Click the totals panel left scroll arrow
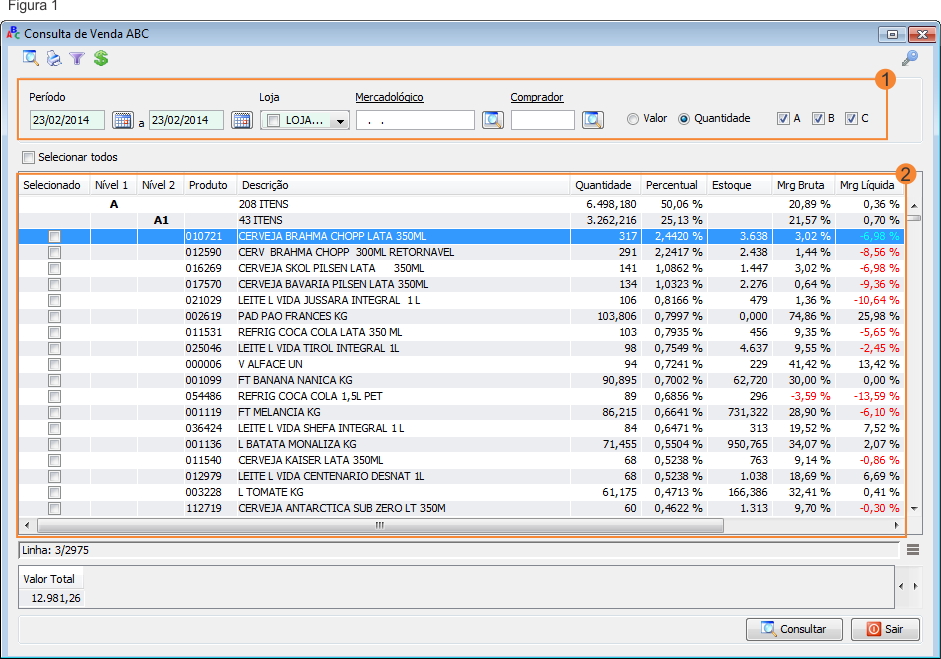The width and height of the screenshot is (941, 659). (901, 586)
